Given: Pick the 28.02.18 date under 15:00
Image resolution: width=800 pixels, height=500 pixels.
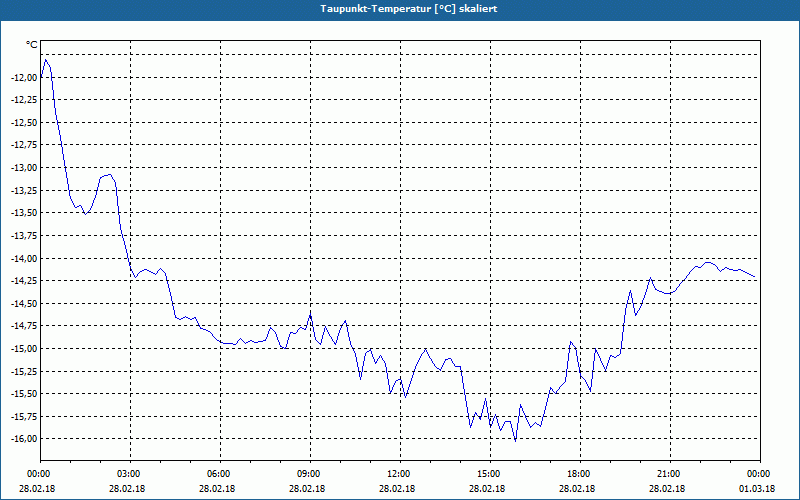Looking at the screenshot, I should point(487,489).
